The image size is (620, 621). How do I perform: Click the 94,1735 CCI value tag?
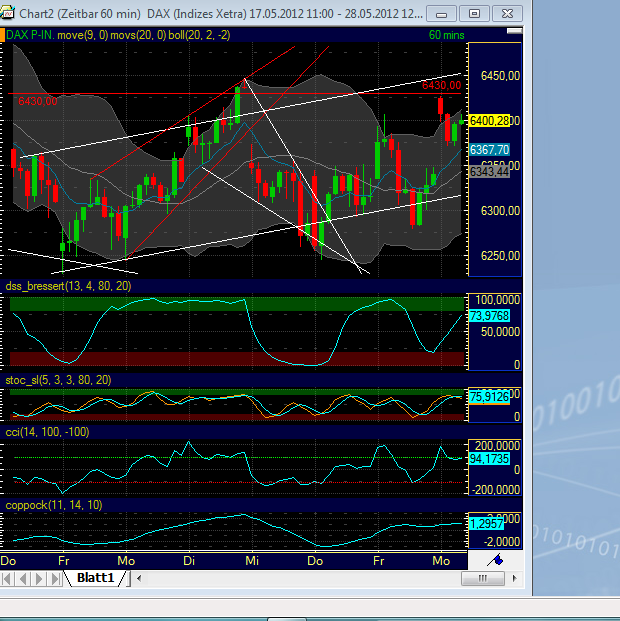[489, 459]
